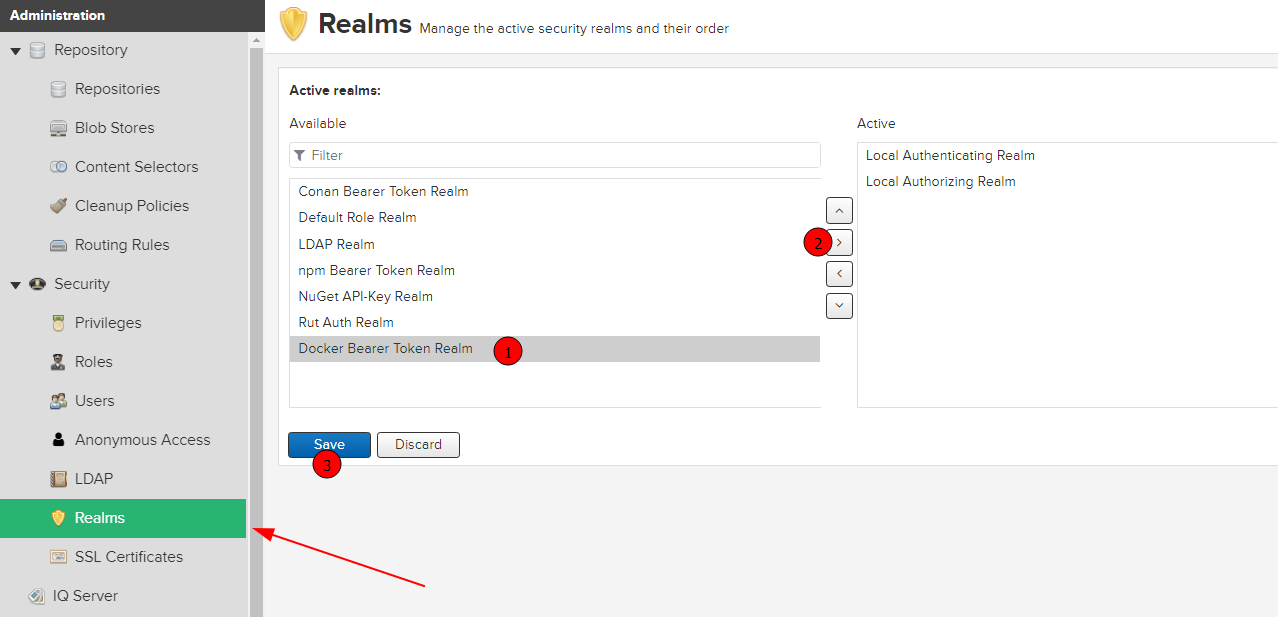The width and height of the screenshot is (1278, 617).
Task: Click the LDAP book icon
Action: (x=58, y=479)
